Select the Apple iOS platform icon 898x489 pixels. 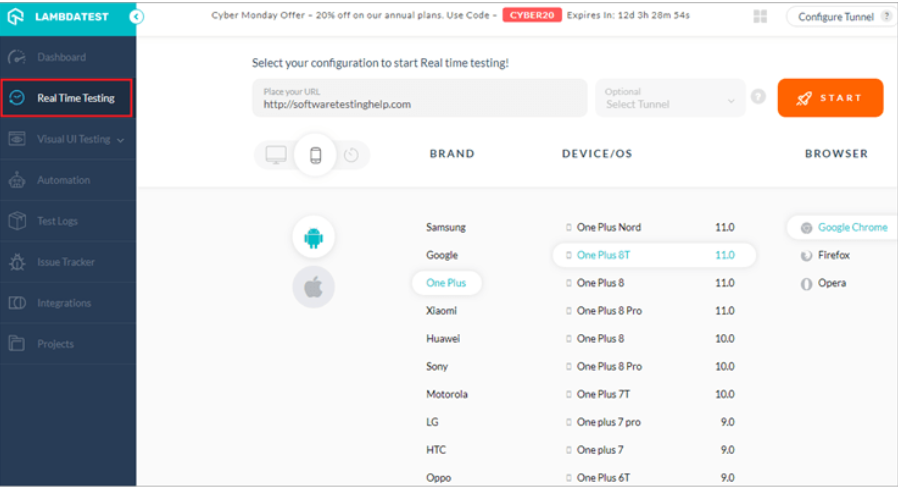click(x=314, y=288)
